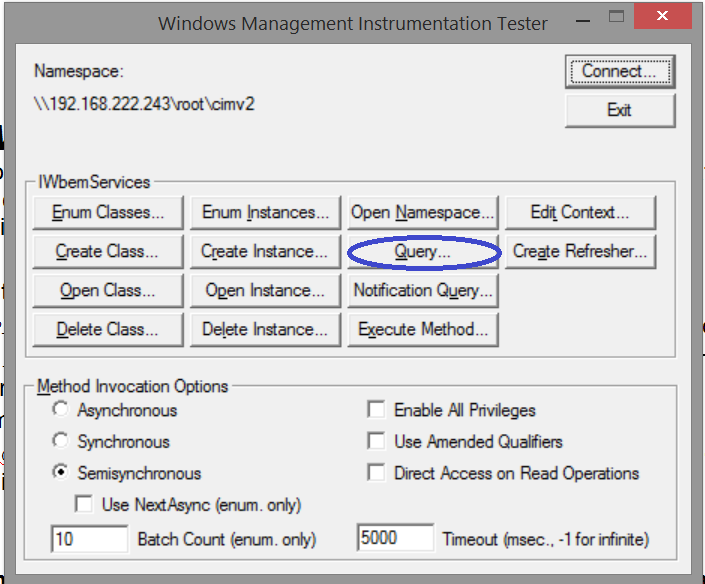Click the IWbemServices group label
This screenshot has width=705, height=584.
(94, 182)
